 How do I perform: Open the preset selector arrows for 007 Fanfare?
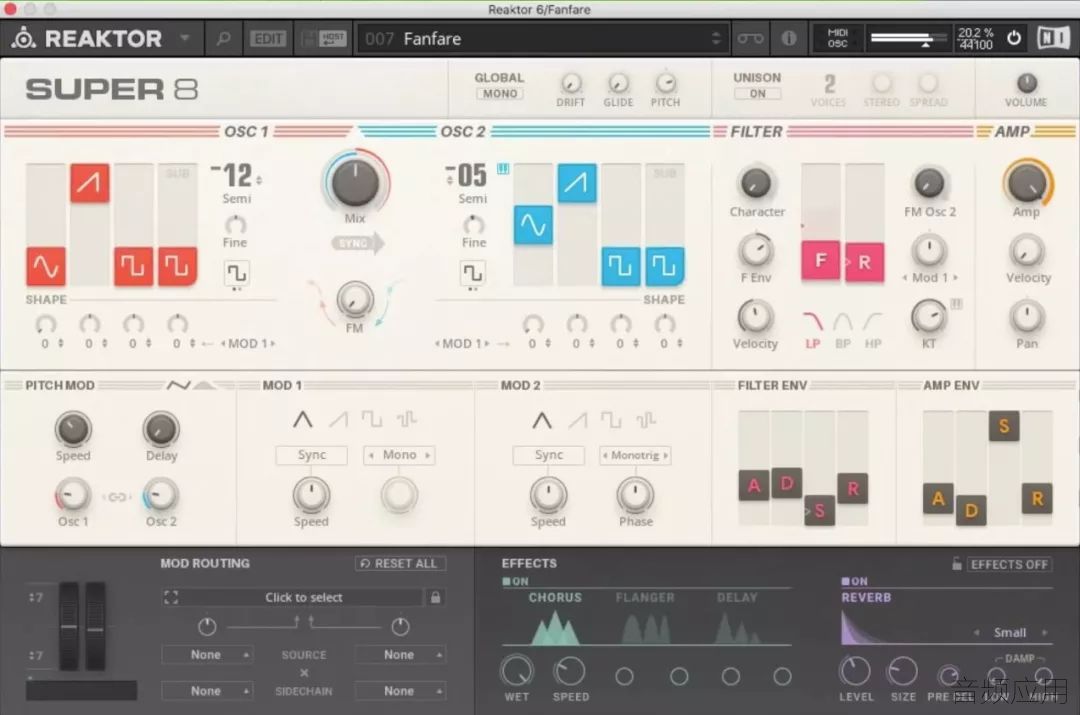[x=716, y=39]
